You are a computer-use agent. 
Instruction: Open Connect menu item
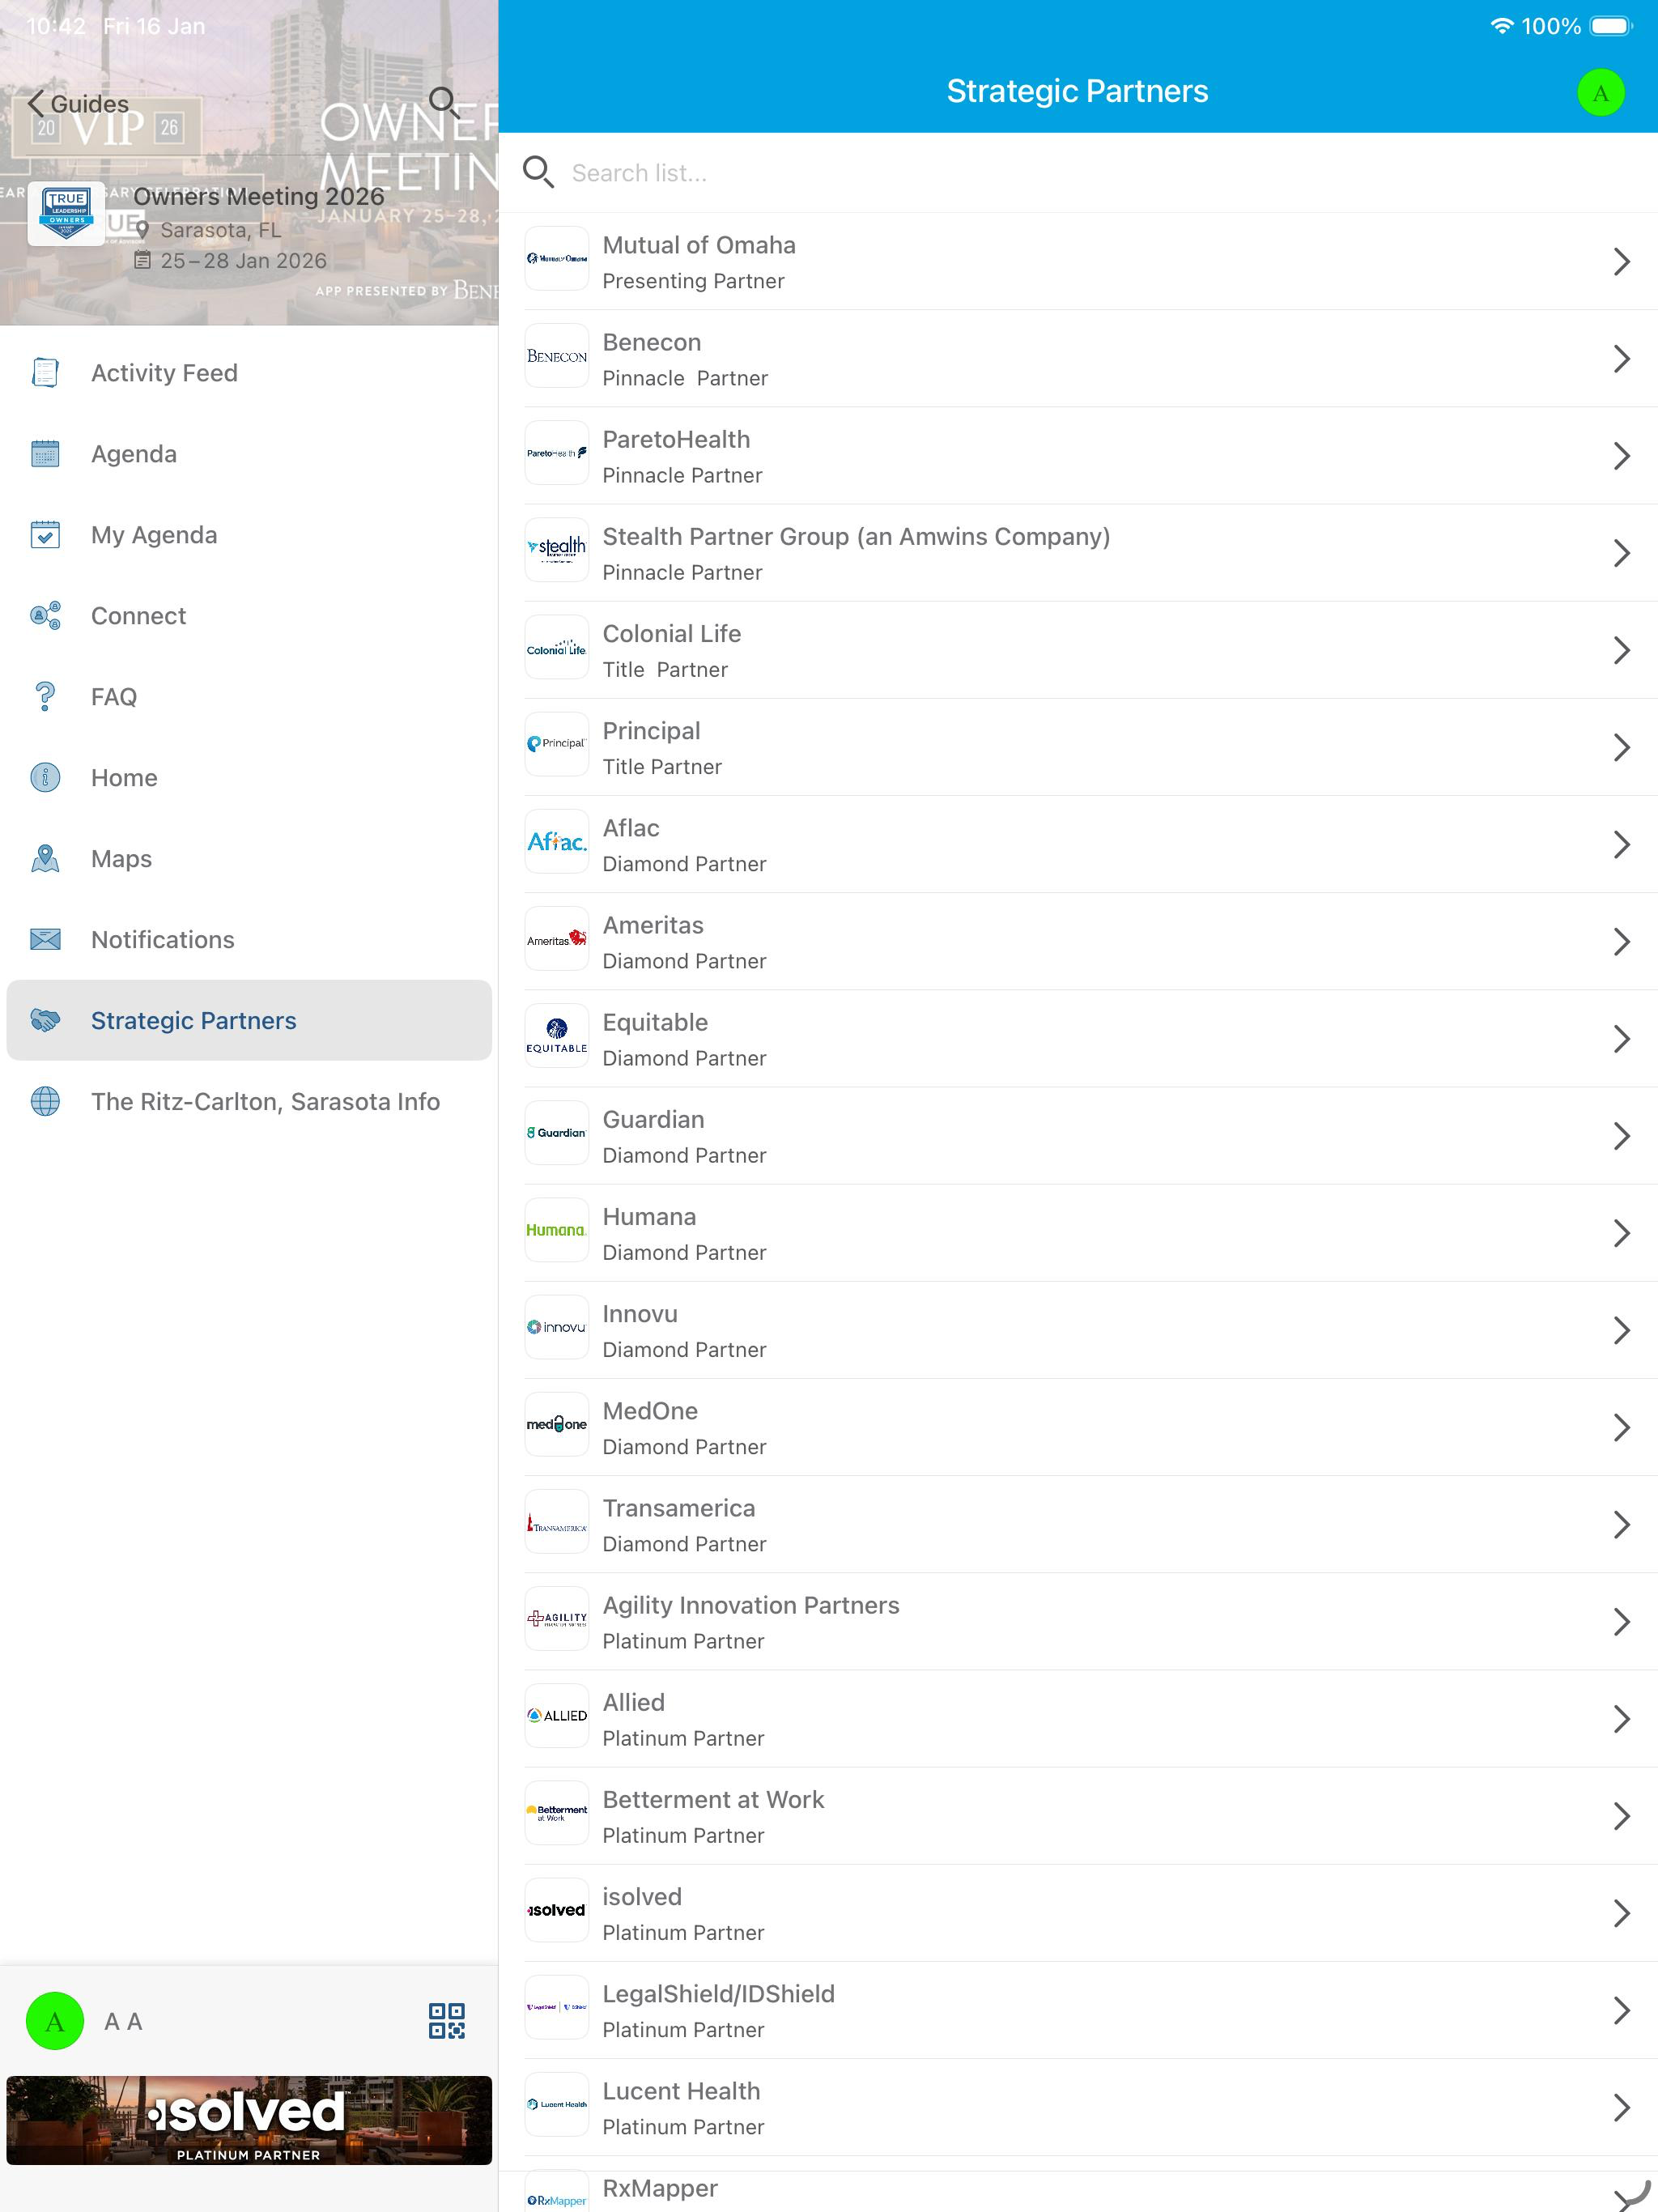click(x=249, y=616)
